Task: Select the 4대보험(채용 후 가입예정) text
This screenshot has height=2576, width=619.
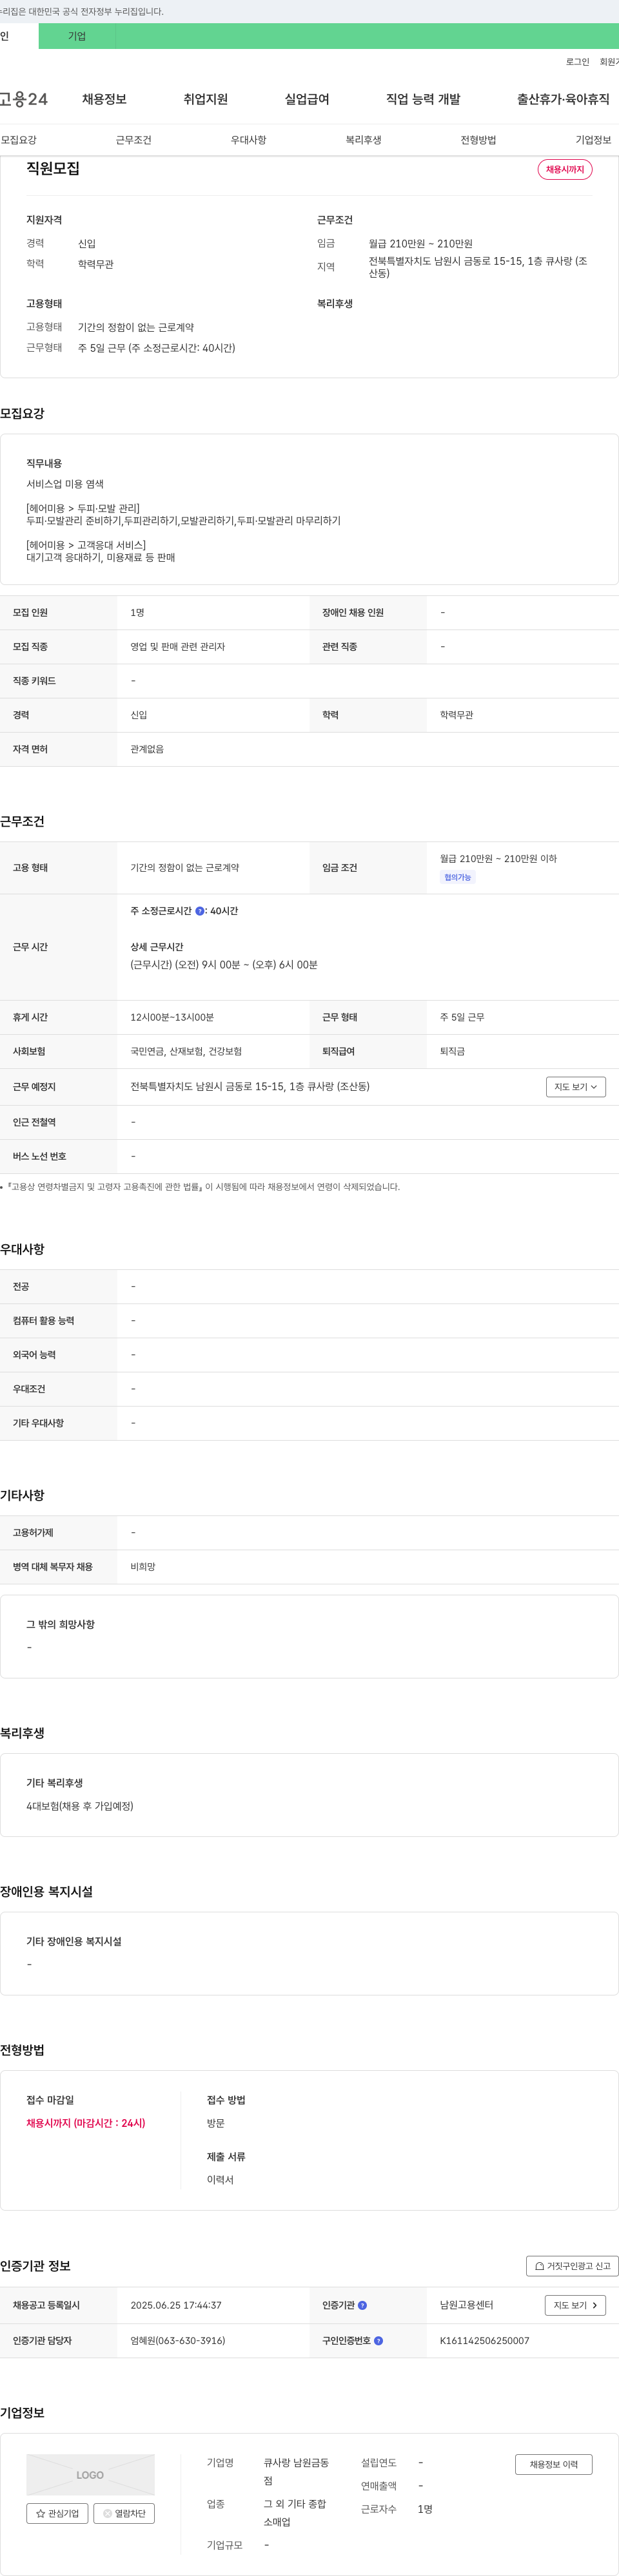Action: (x=80, y=1806)
